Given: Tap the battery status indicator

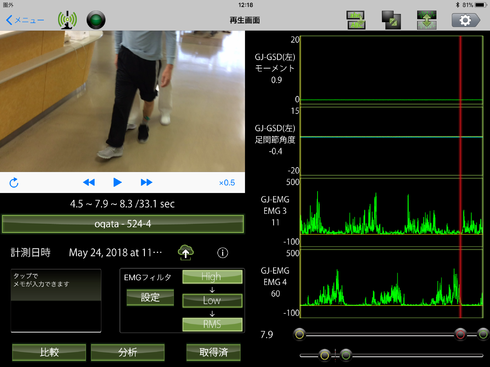Looking at the screenshot, I should click(482, 5).
